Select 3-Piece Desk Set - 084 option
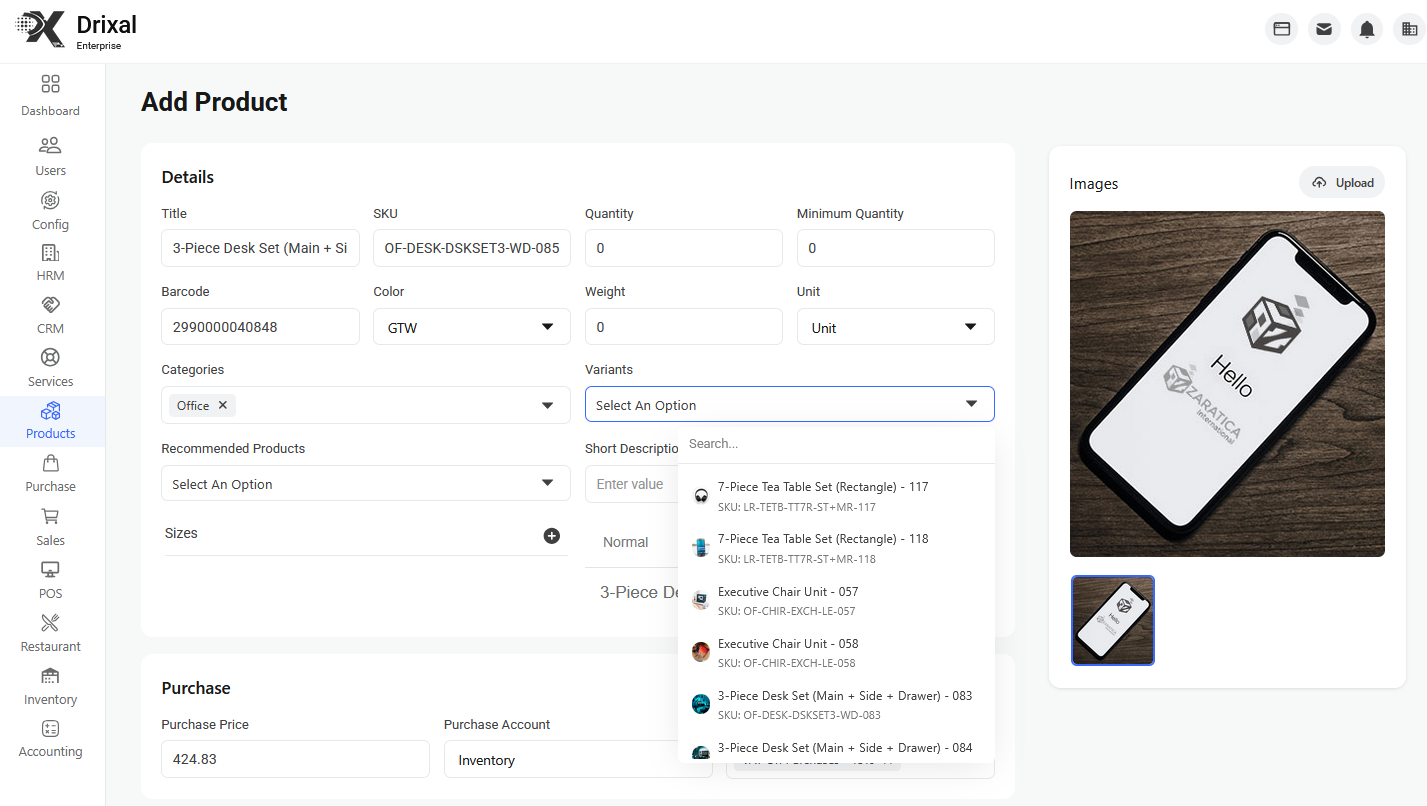Image resolution: width=1427 pixels, height=806 pixels. point(836,749)
